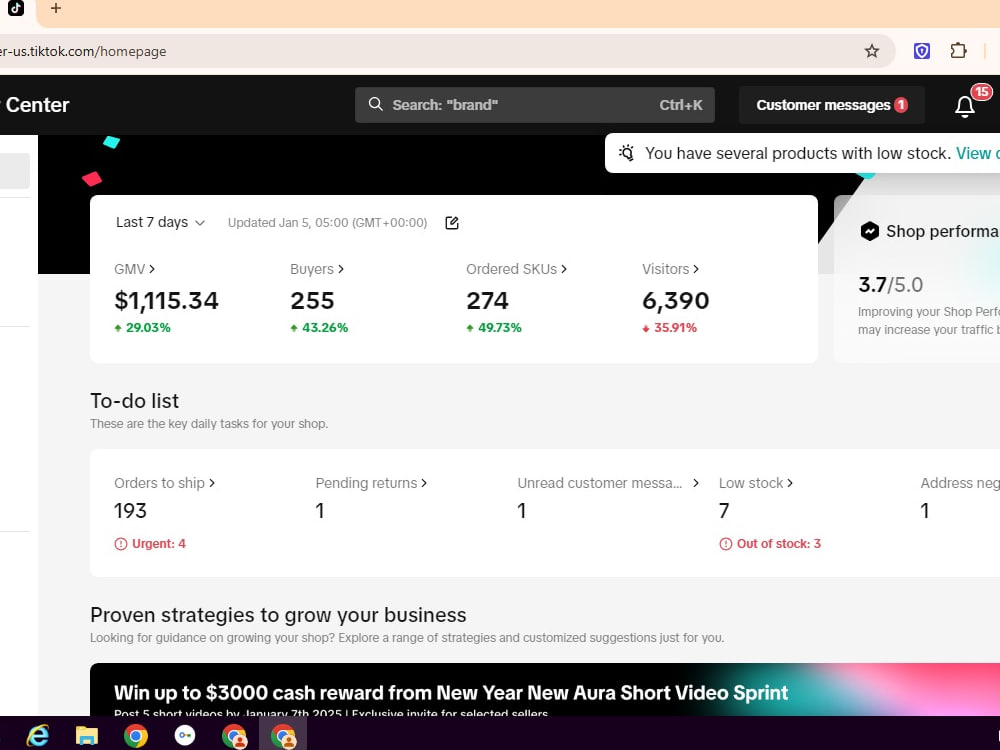Open the notifications bell with 15 badge
This screenshot has width=1000, height=750.
965,106
